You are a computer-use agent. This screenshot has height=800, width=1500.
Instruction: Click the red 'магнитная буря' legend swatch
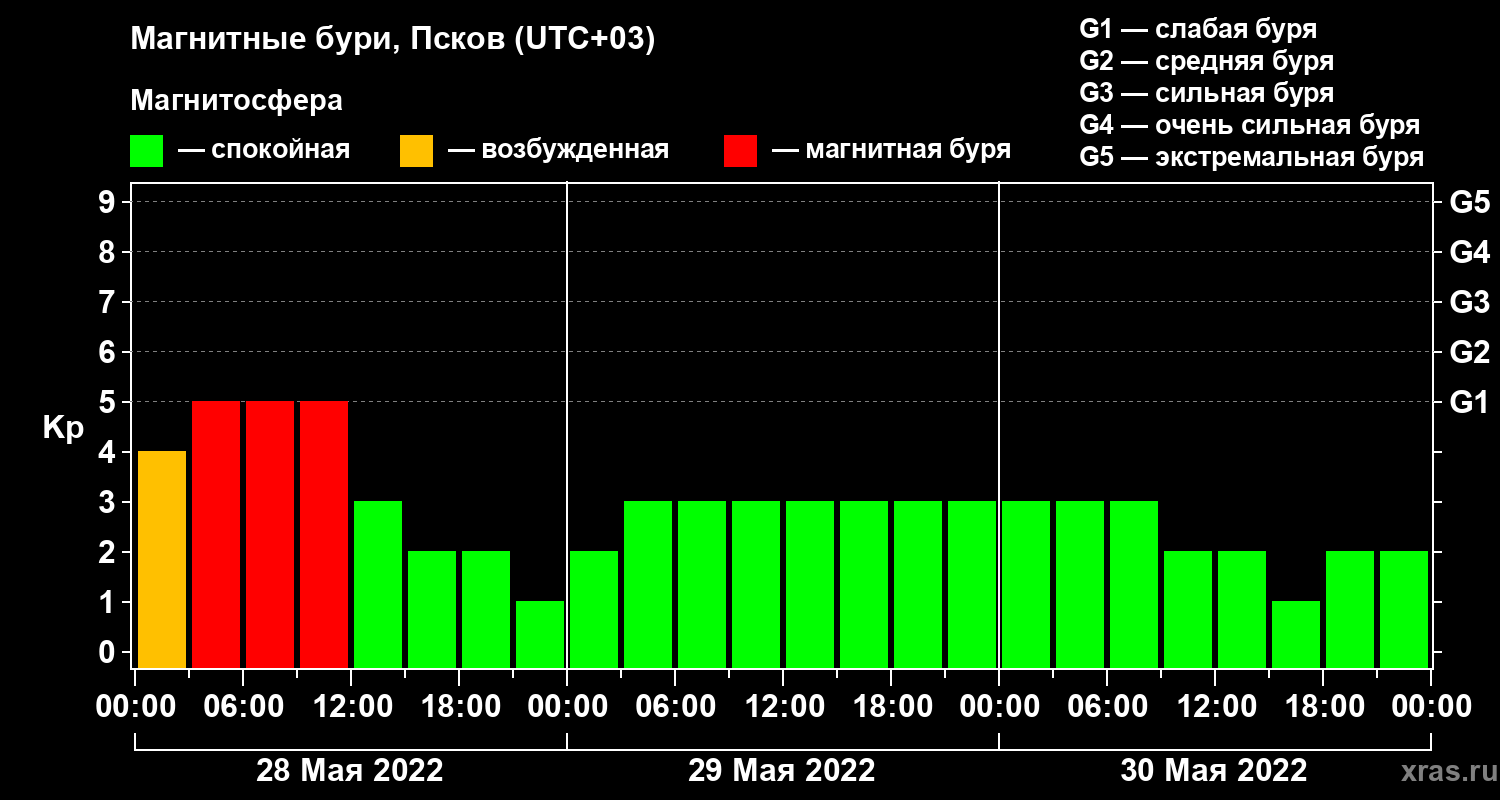(x=740, y=151)
